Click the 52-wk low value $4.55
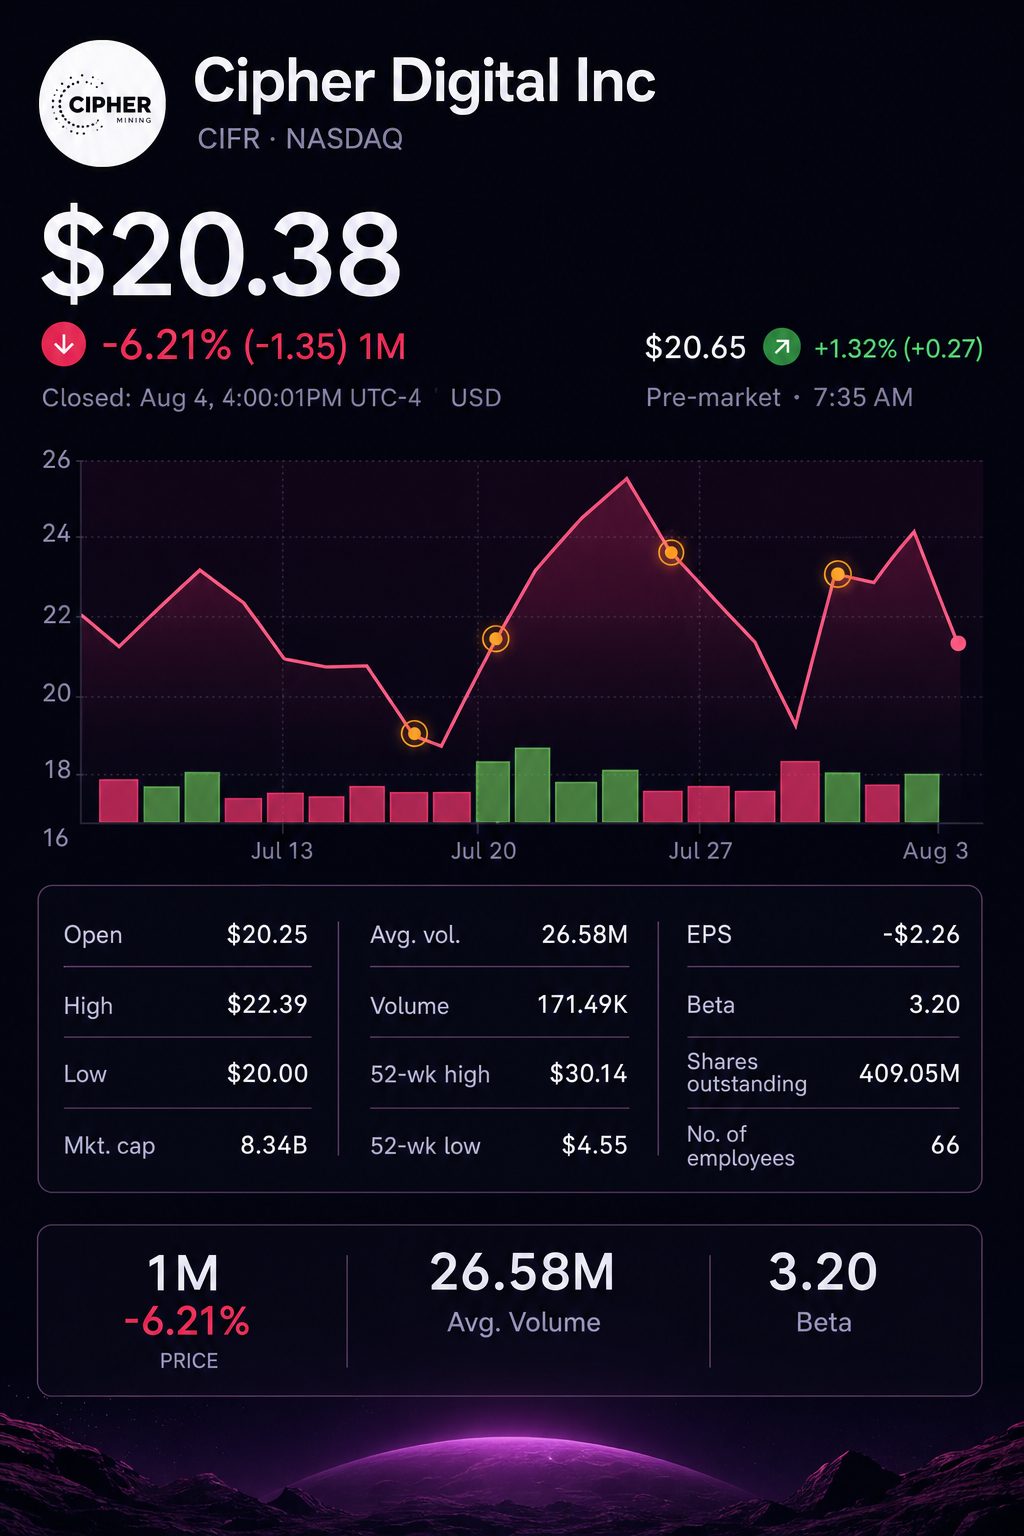Image resolution: width=1024 pixels, height=1536 pixels. (x=595, y=1145)
